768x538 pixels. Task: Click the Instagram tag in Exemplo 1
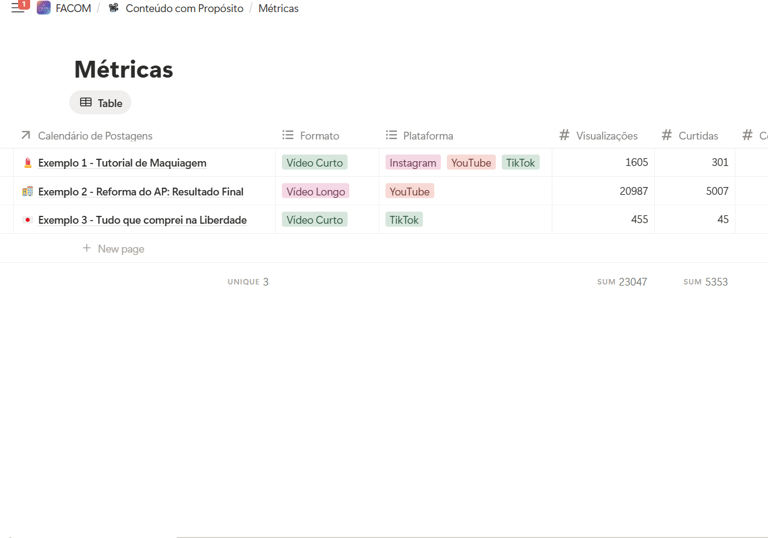[x=413, y=163]
